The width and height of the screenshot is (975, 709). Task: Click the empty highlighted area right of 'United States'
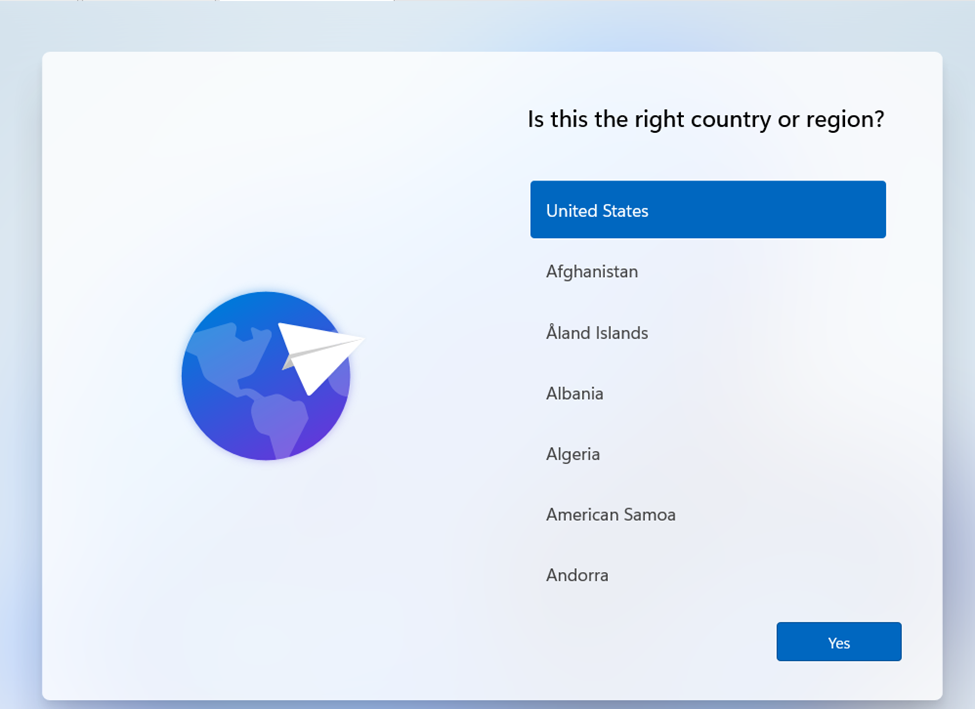click(x=780, y=211)
